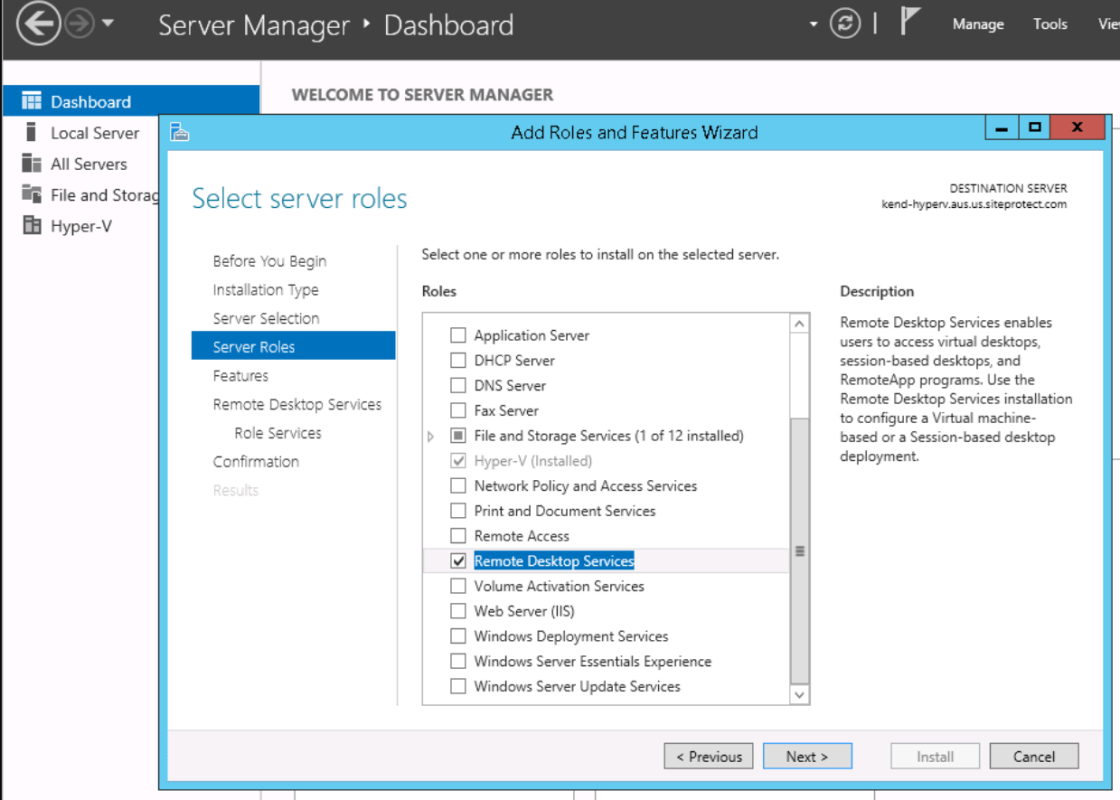Check the DHCP Server role checkbox
The image size is (1120, 800).
[x=458, y=360]
